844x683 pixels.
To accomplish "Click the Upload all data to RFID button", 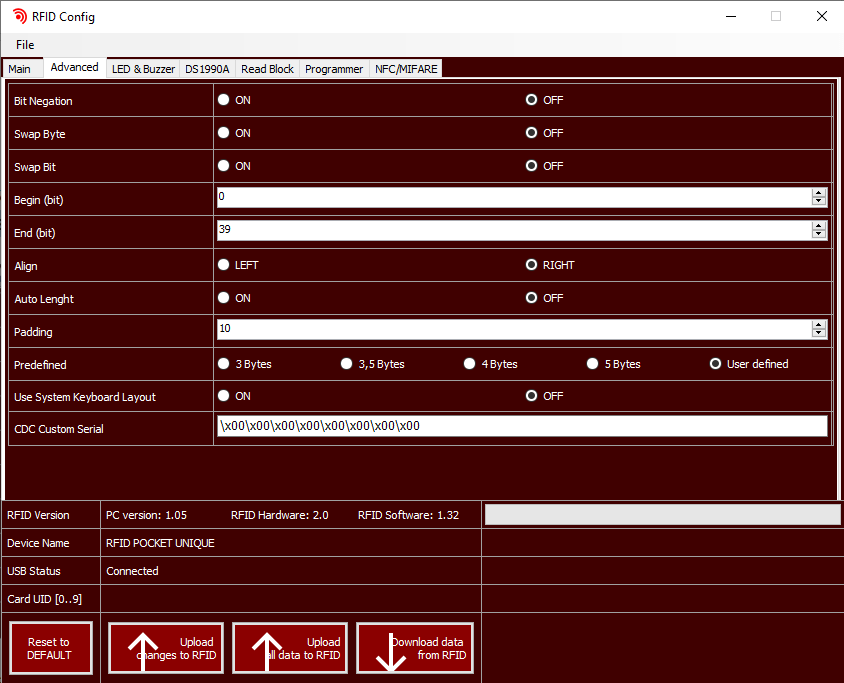I will pyautogui.click(x=290, y=649).
